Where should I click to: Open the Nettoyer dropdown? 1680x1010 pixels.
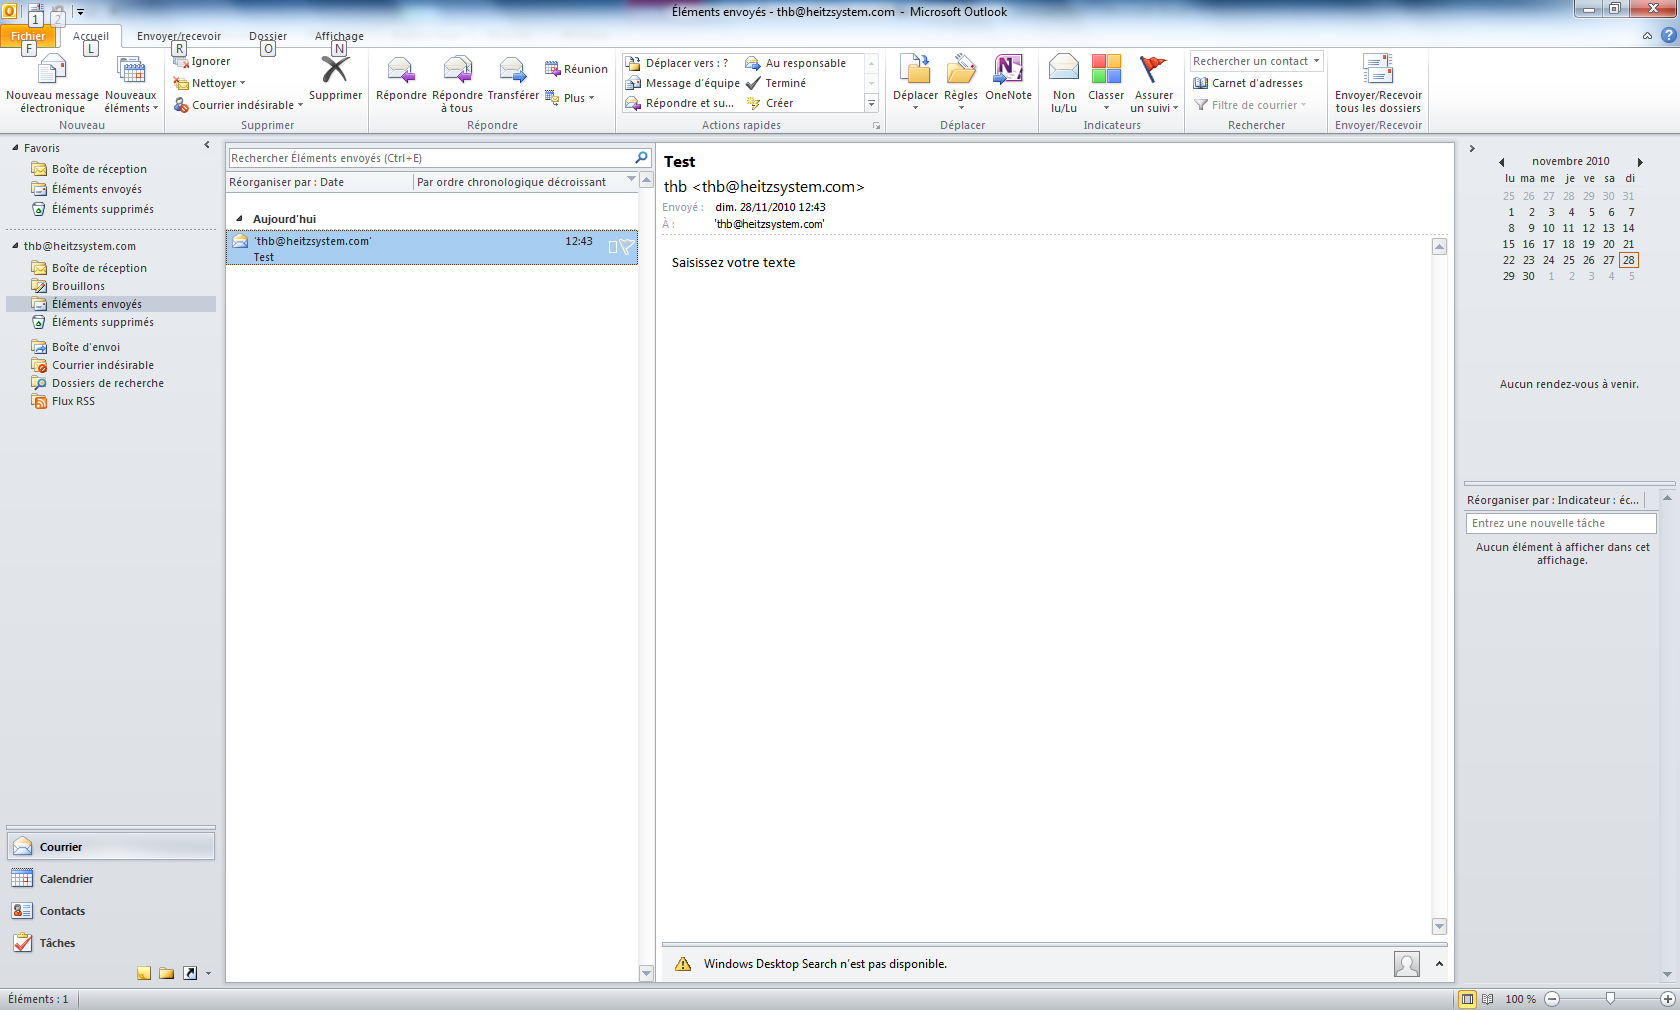click(x=210, y=83)
